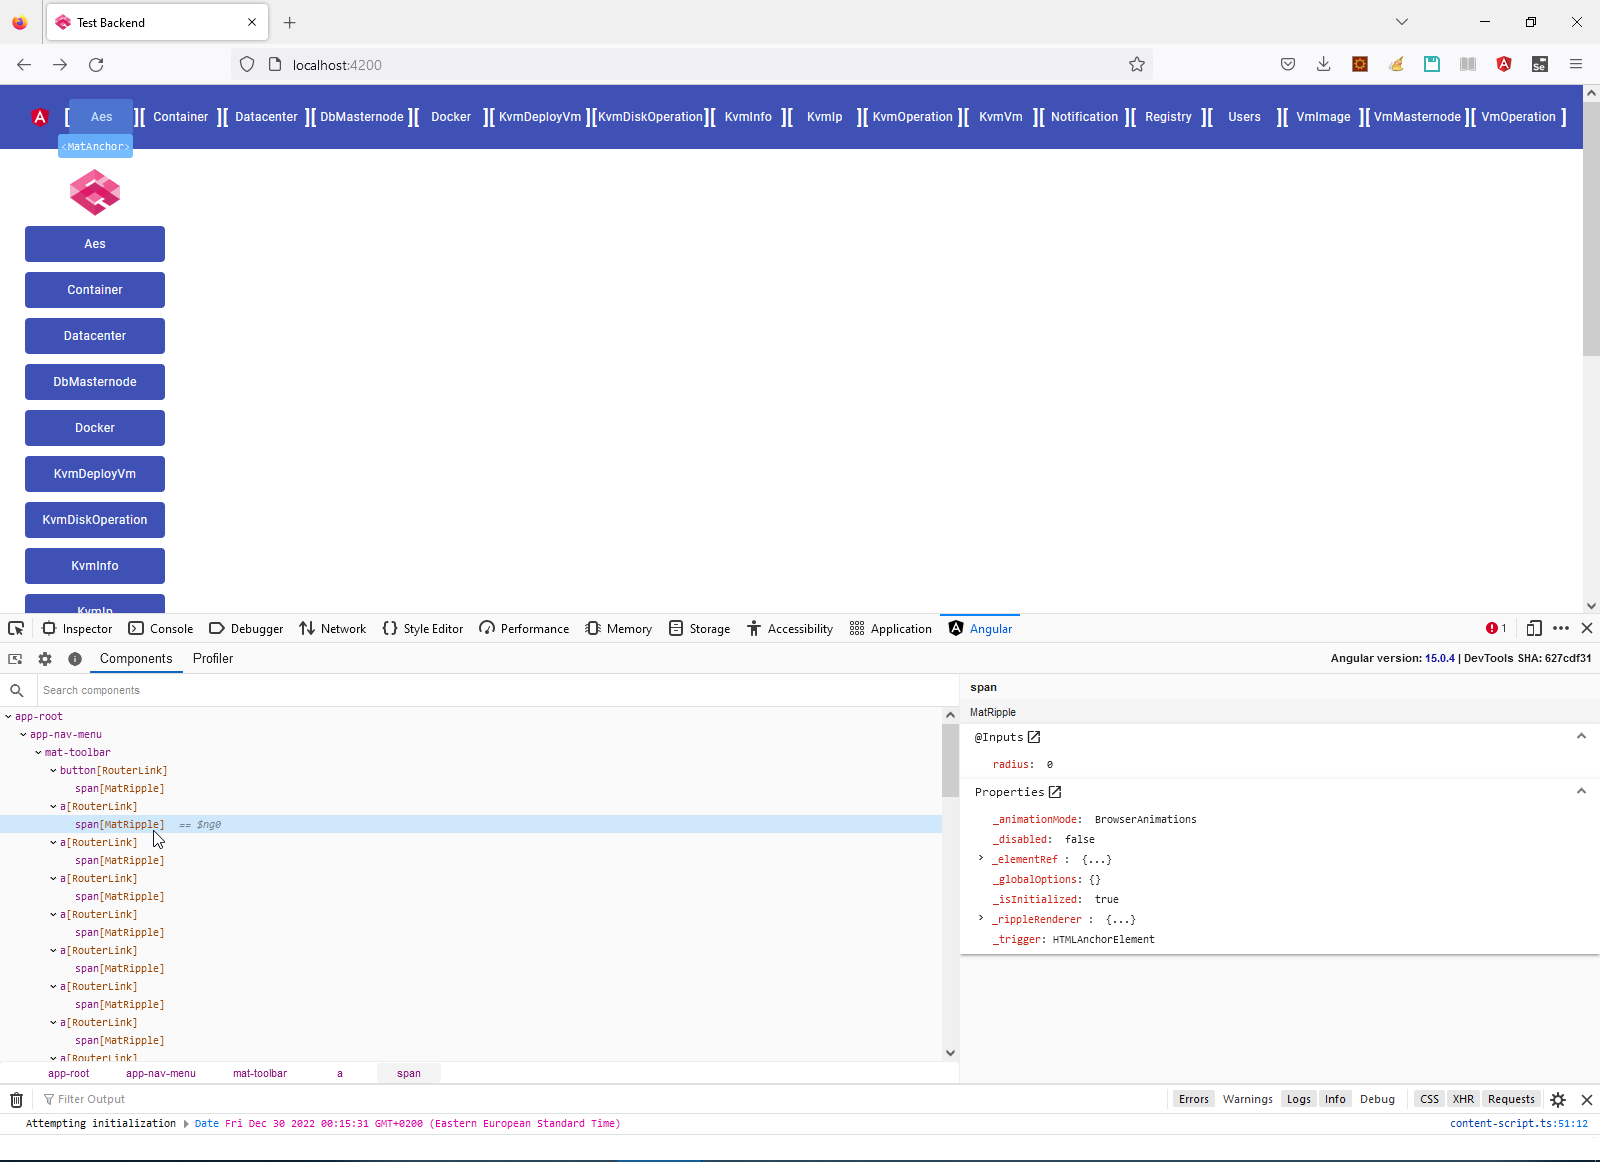The height and width of the screenshot is (1162, 1600).
Task: Open Properties source link icon
Action: coord(1054,792)
